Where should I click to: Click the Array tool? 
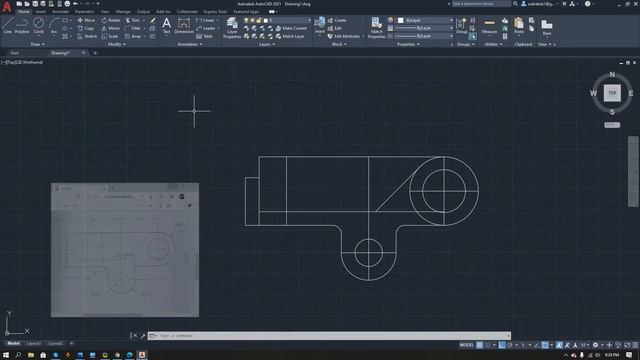[133, 36]
